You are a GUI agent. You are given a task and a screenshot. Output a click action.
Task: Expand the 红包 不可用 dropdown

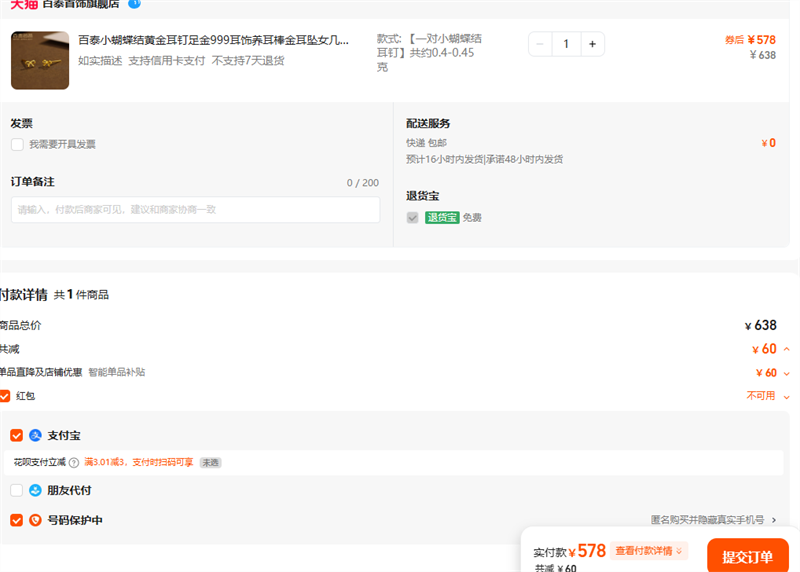point(786,396)
